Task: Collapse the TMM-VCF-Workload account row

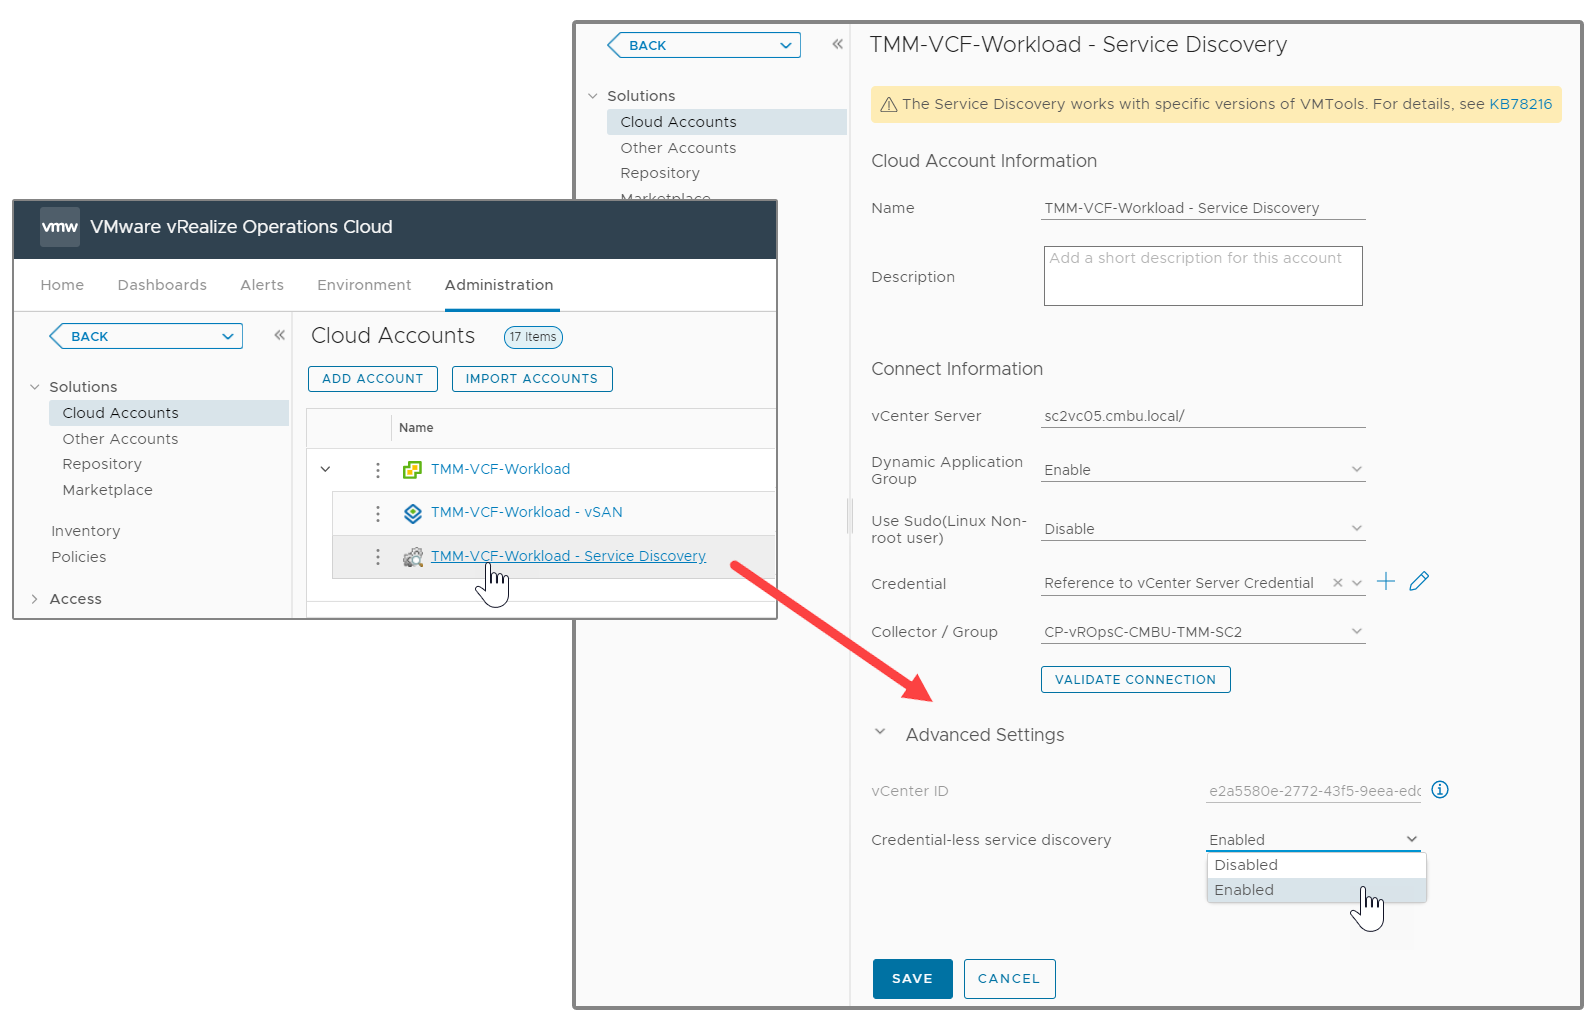Action: coord(325,469)
